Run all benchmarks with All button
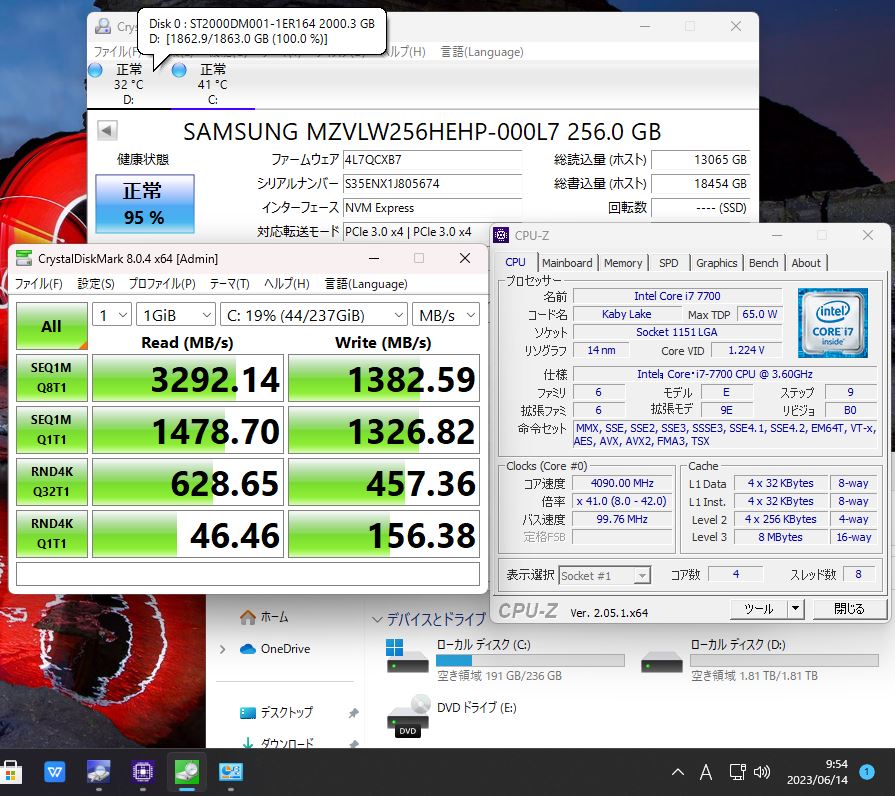This screenshot has width=895, height=796. click(51, 326)
